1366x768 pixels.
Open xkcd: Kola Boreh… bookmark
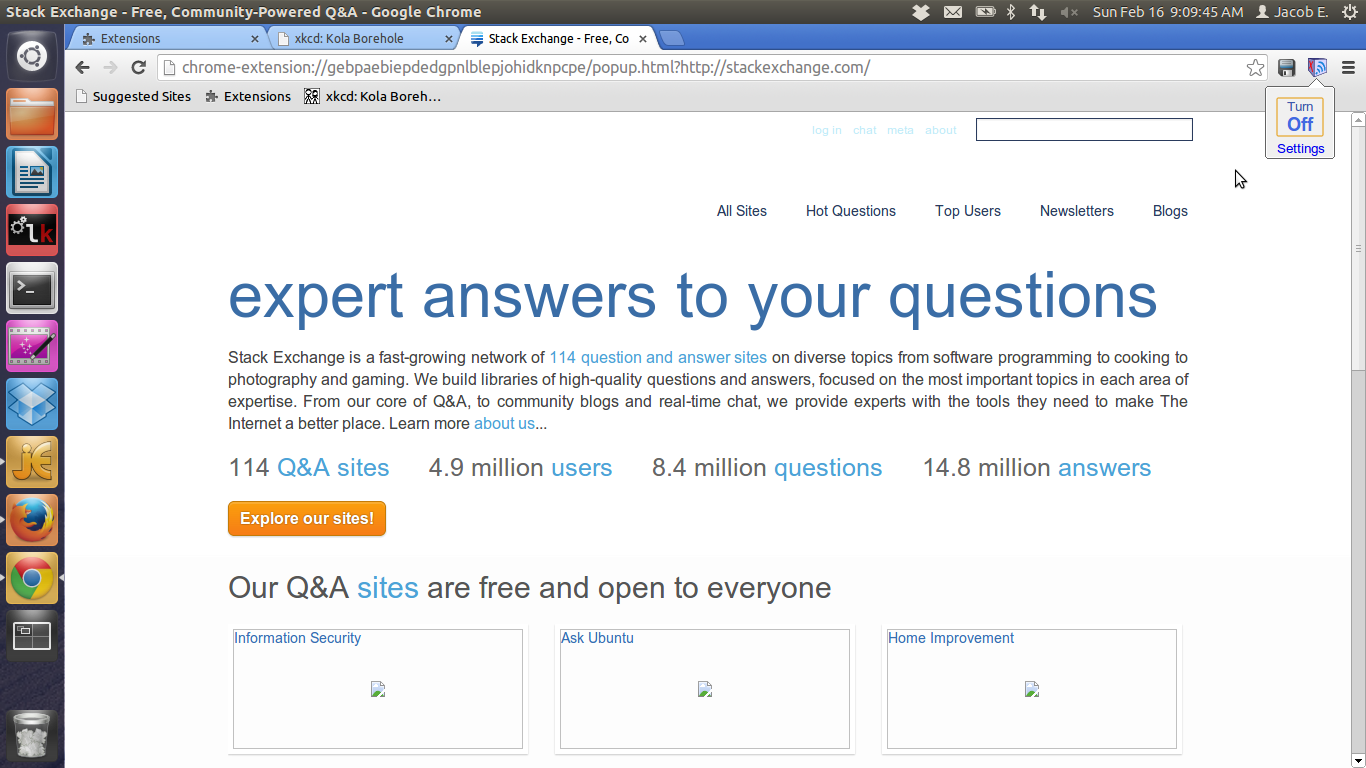click(x=372, y=97)
